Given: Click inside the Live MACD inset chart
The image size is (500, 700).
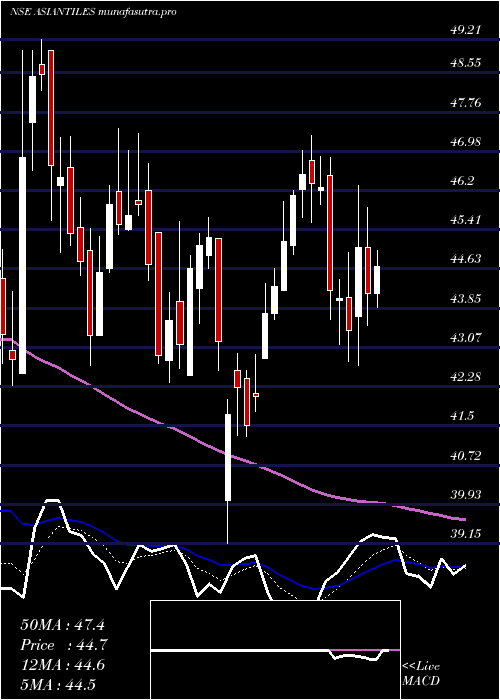Looking at the screenshot, I should point(275,650).
